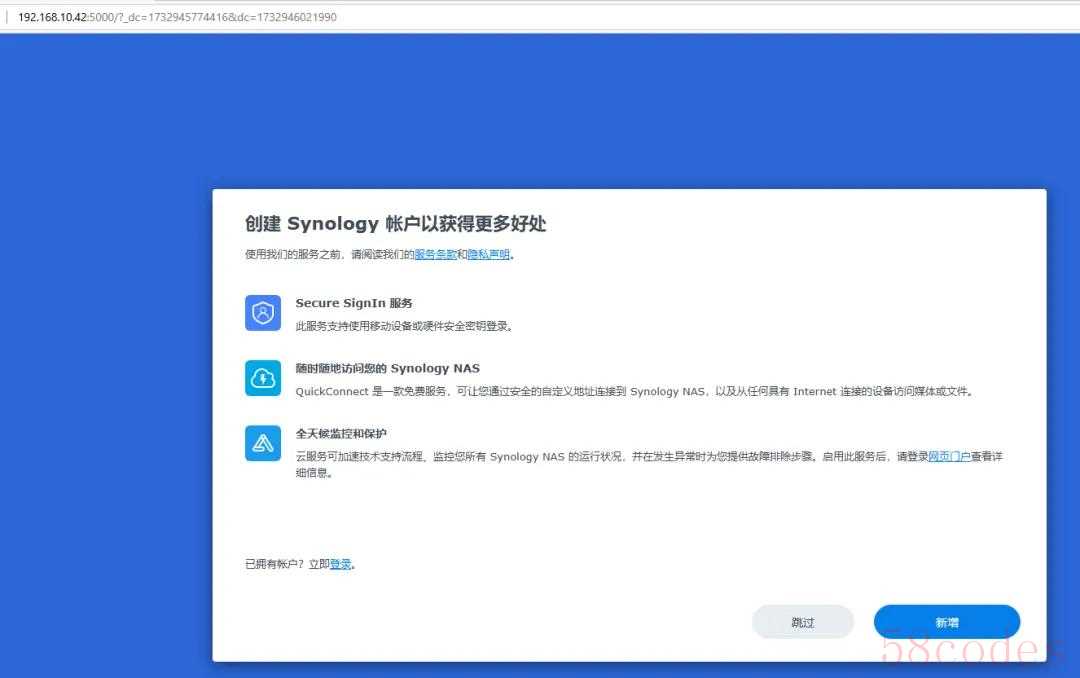Click the 创建 Synology 帐户 dialog title
Screen dimensions: 1080x678
click(x=396, y=224)
